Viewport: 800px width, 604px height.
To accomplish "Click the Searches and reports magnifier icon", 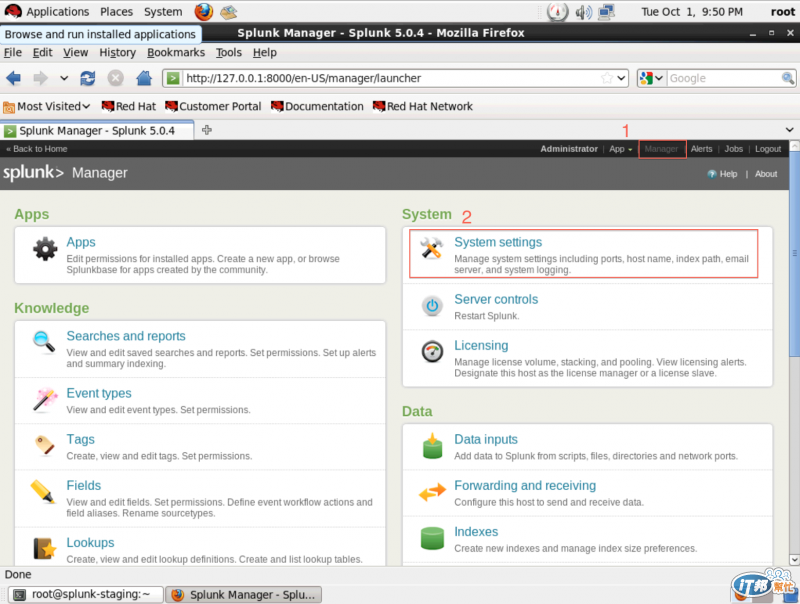I will 44,342.
